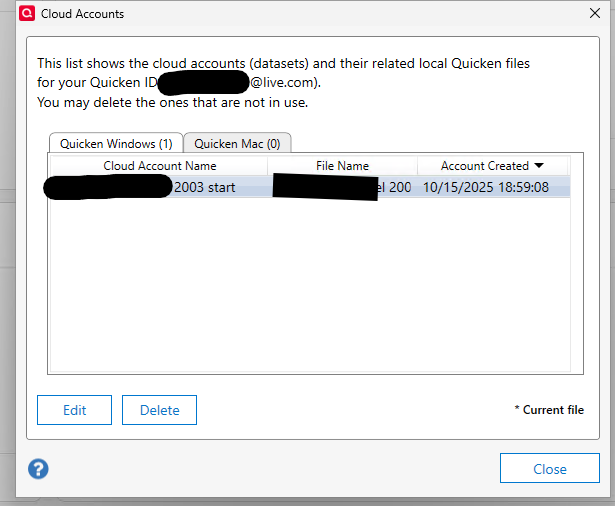Click the Quicken logo in the title bar
The width and height of the screenshot is (615, 506).
27,13
